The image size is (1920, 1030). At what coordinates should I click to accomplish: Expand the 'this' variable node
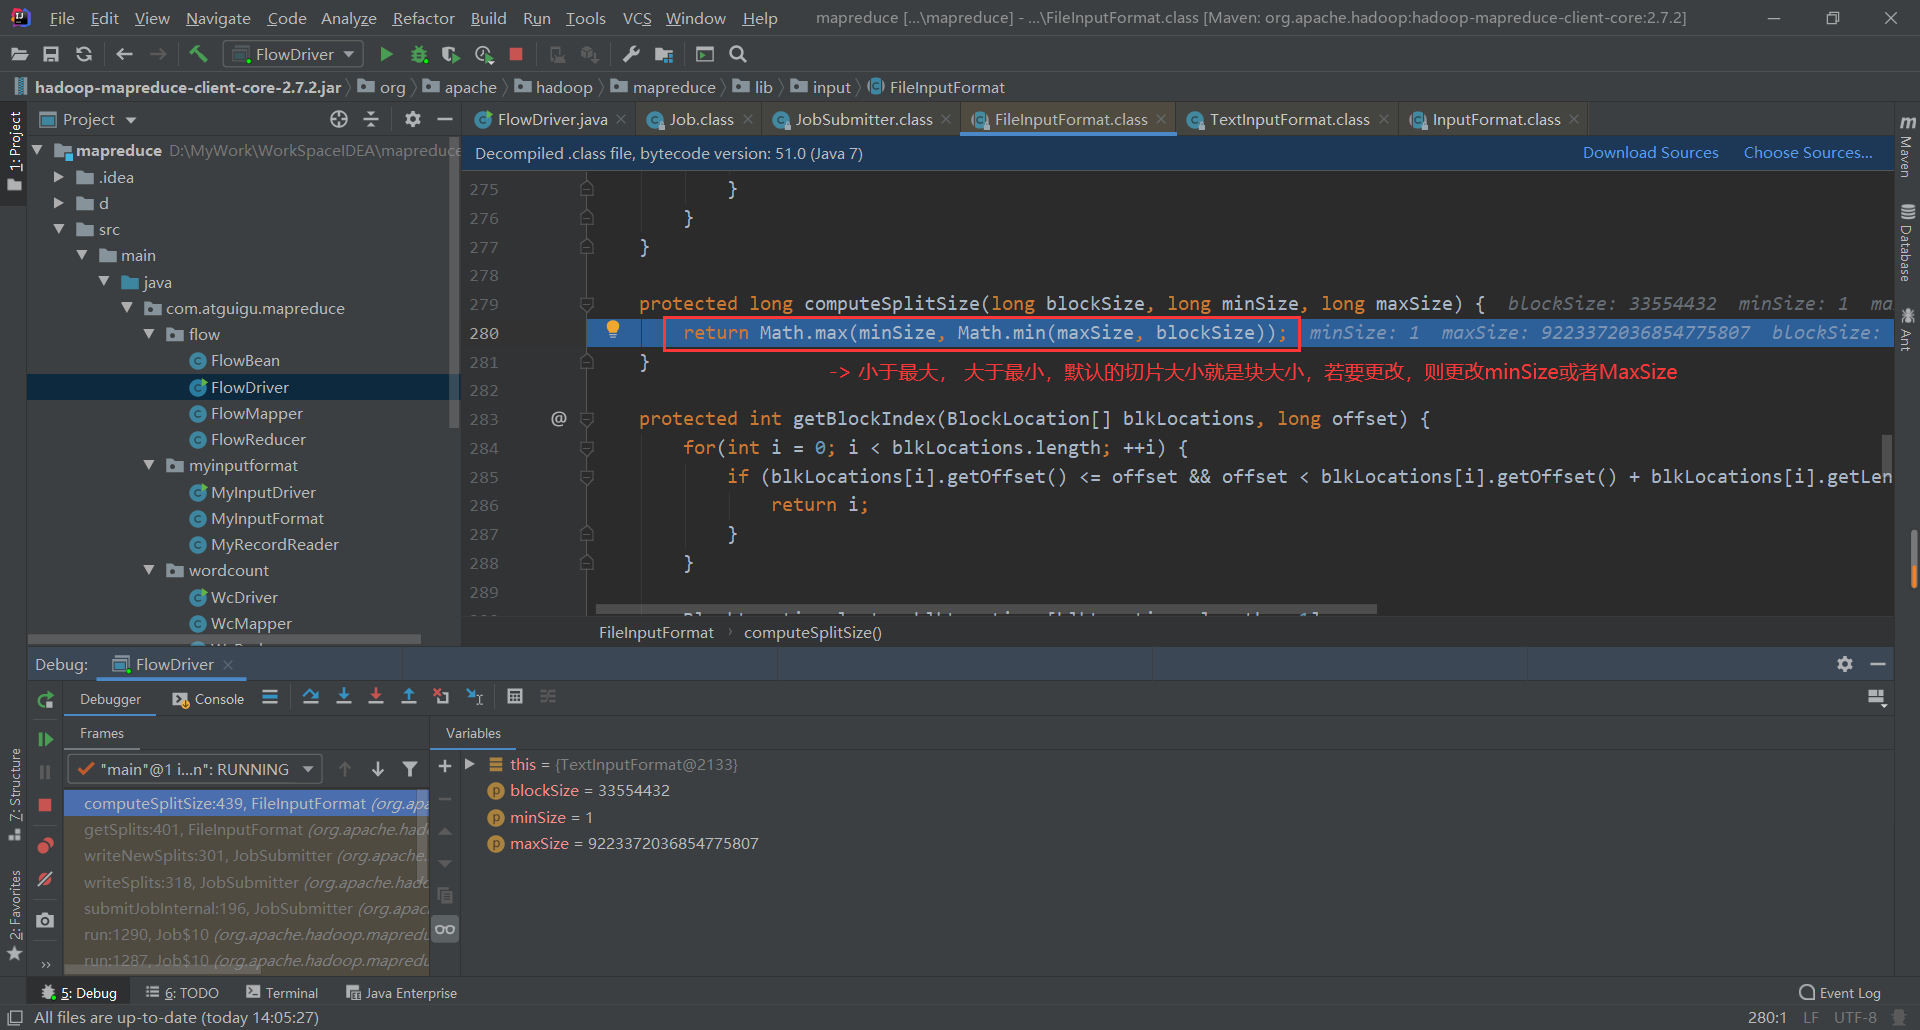click(x=470, y=764)
